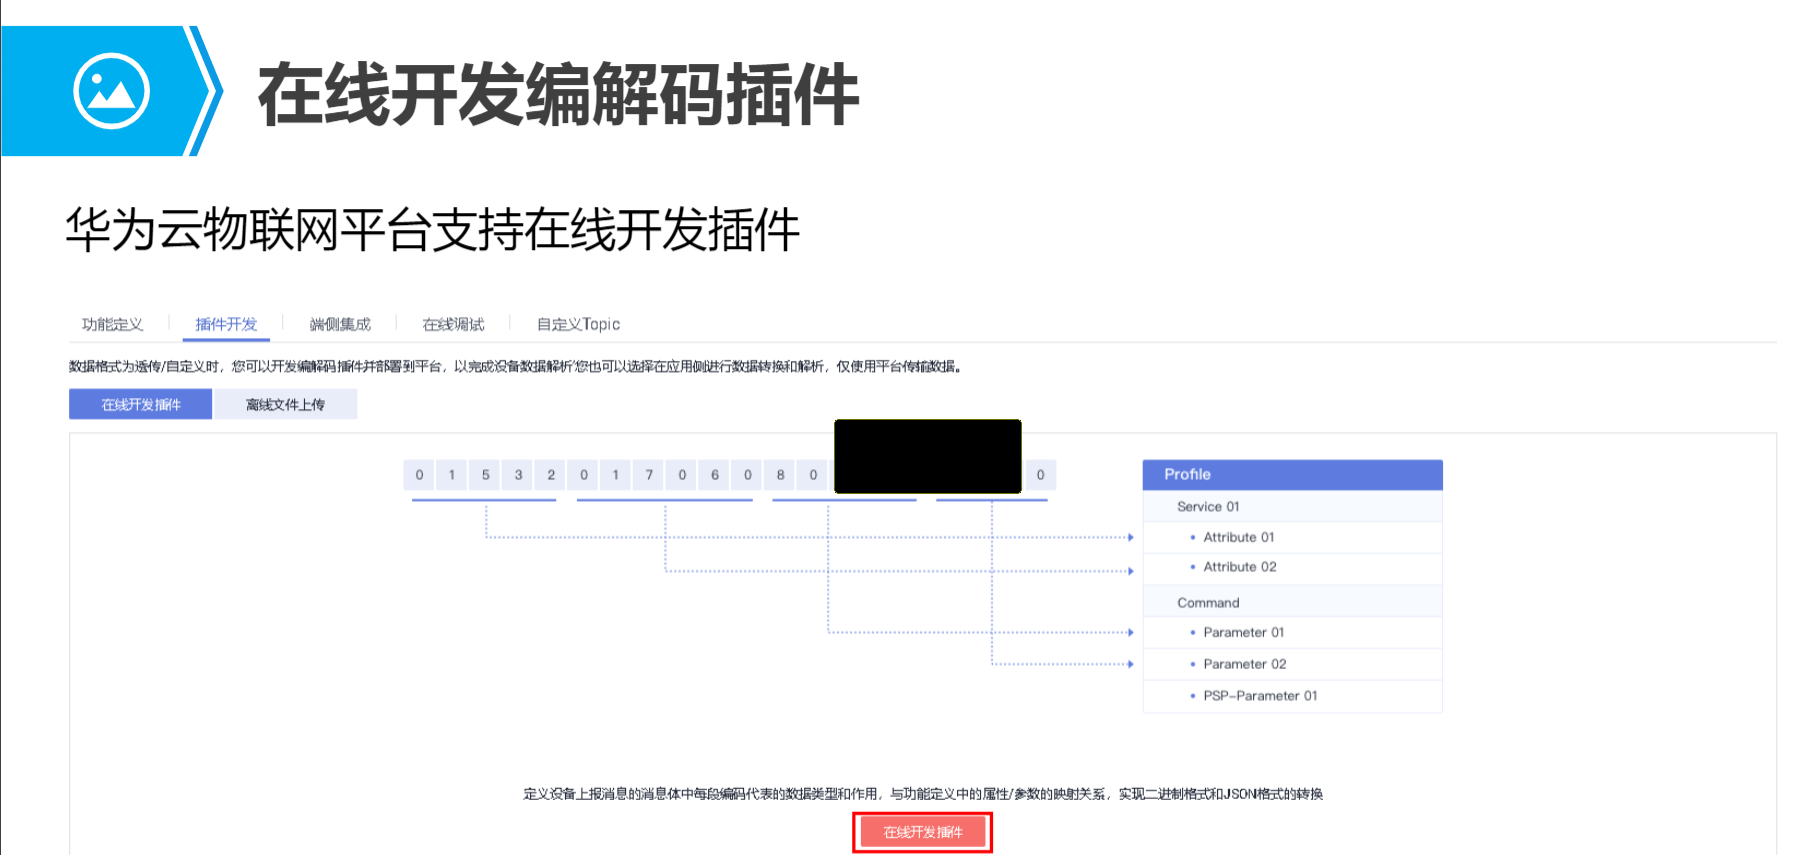The width and height of the screenshot is (1814, 855).
Task: Click the Command row in Profile
Action: coord(1292,602)
